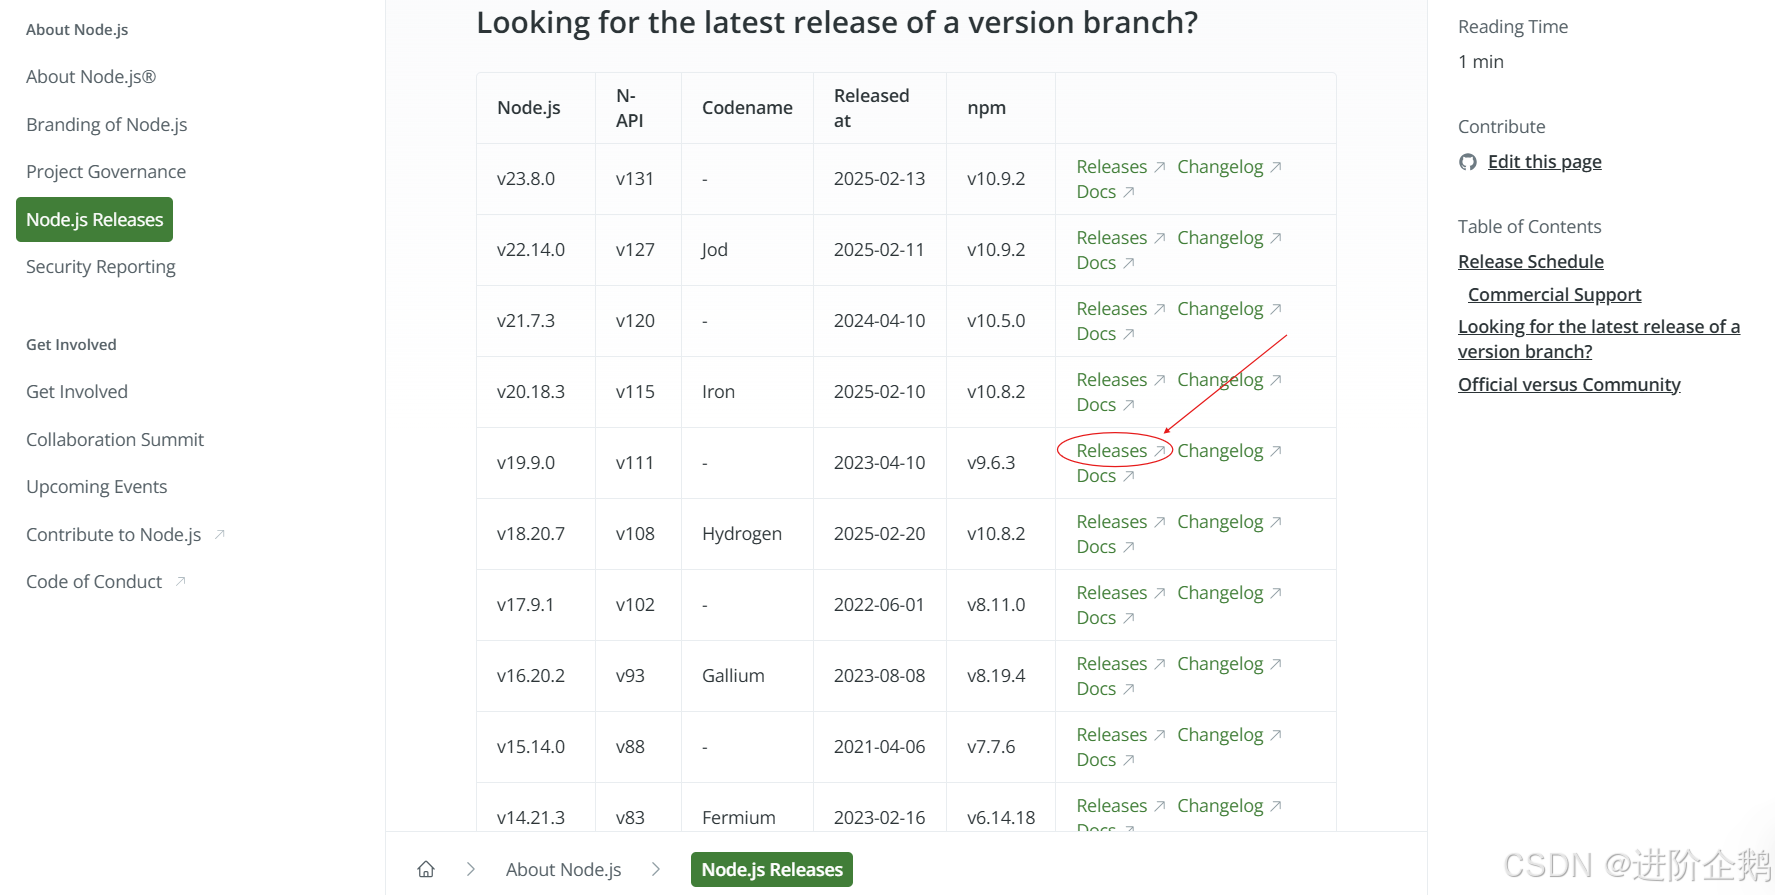
Task: Click the external arrow icon after Contribute to Node.js
Action: coord(220,534)
